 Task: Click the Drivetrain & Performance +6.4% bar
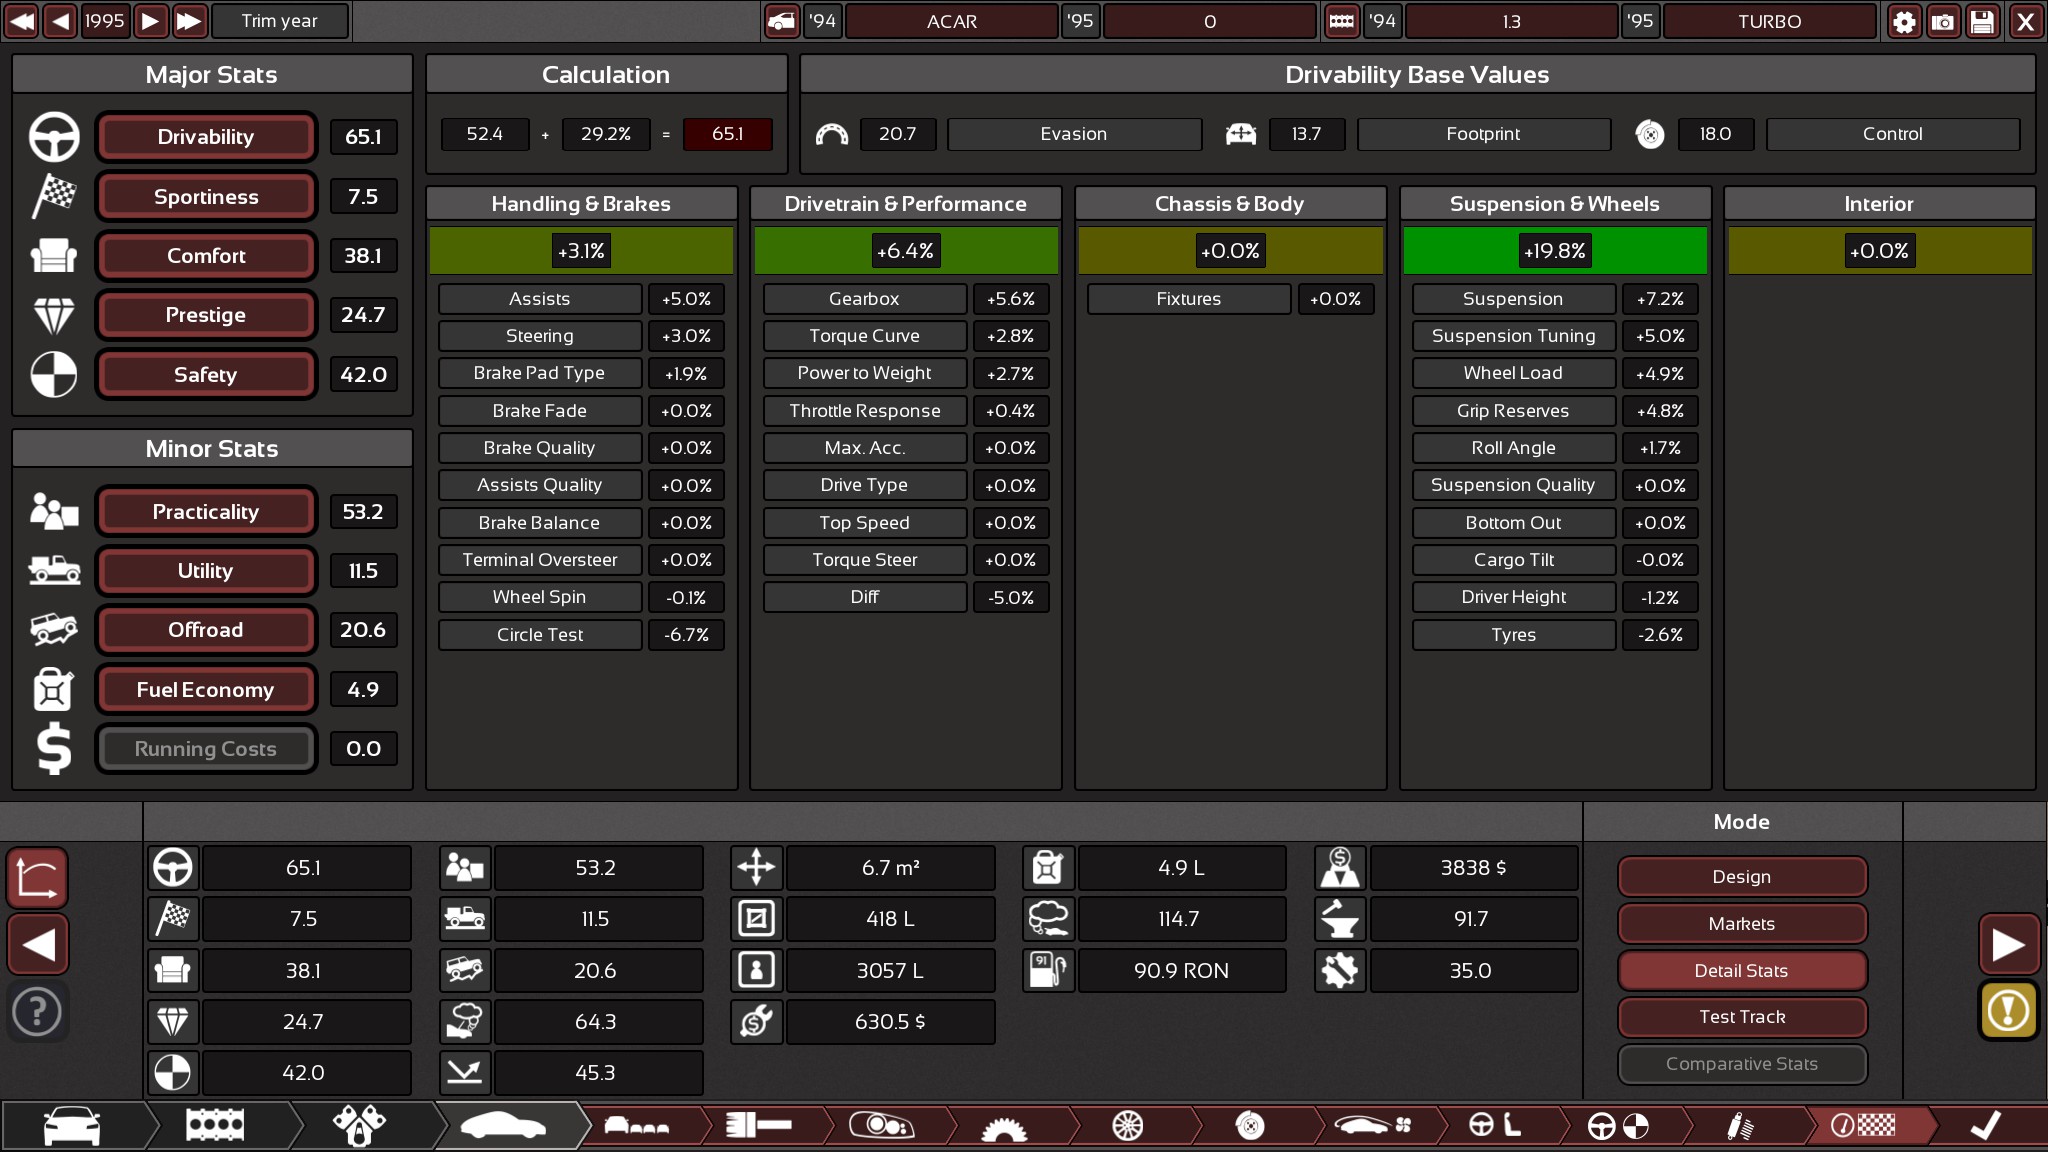tap(906, 251)
